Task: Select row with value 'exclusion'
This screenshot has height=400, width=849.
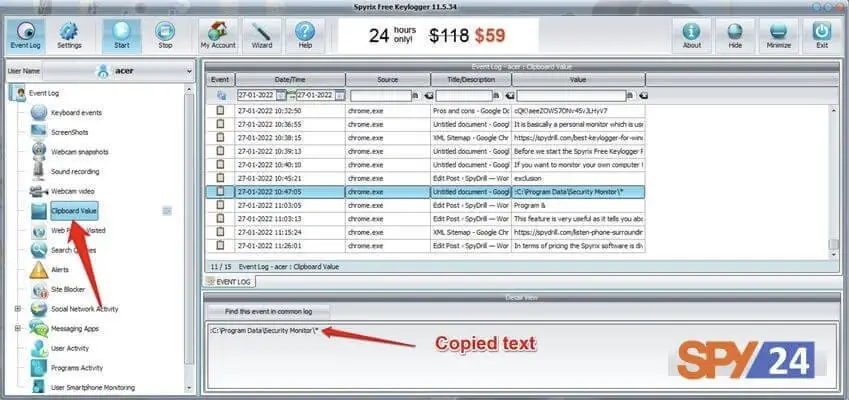Action: [x=426, y=178]
